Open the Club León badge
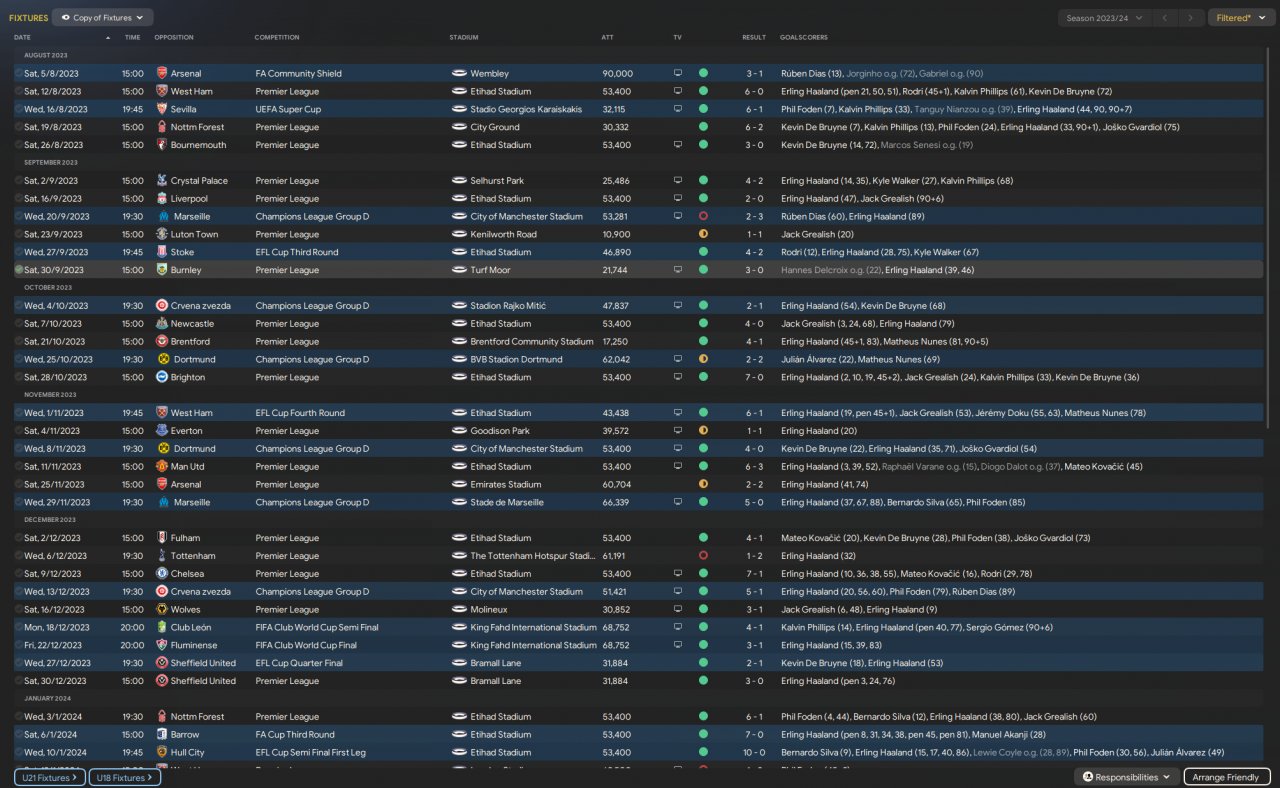 point(163,627)
